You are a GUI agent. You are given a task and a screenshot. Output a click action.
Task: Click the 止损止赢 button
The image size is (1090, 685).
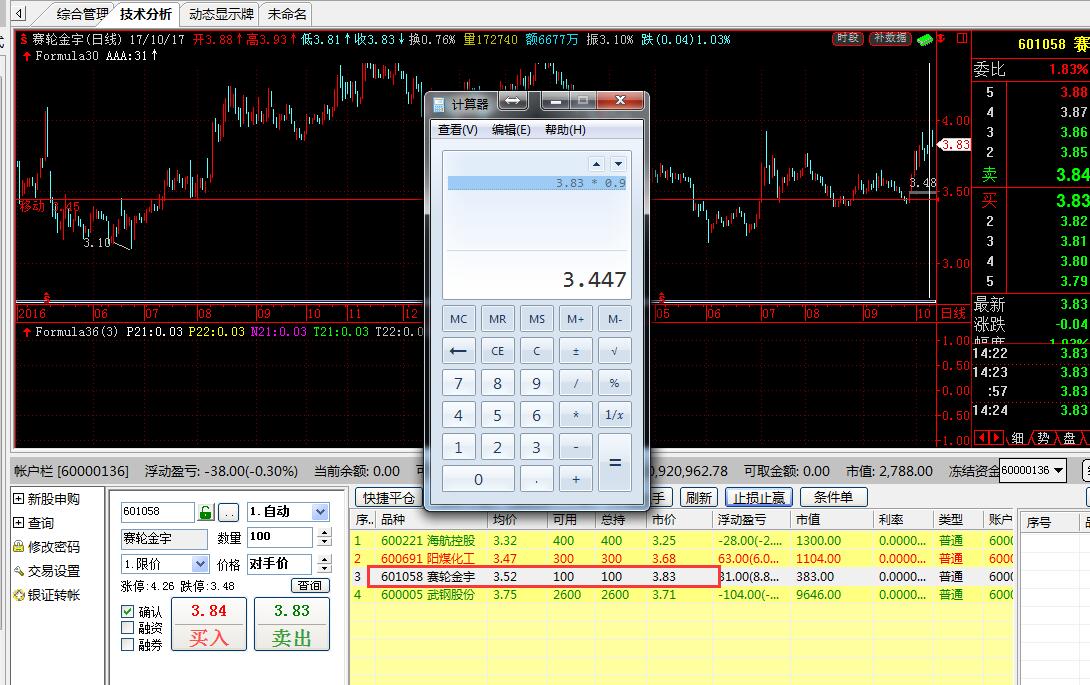coord(758,497)
